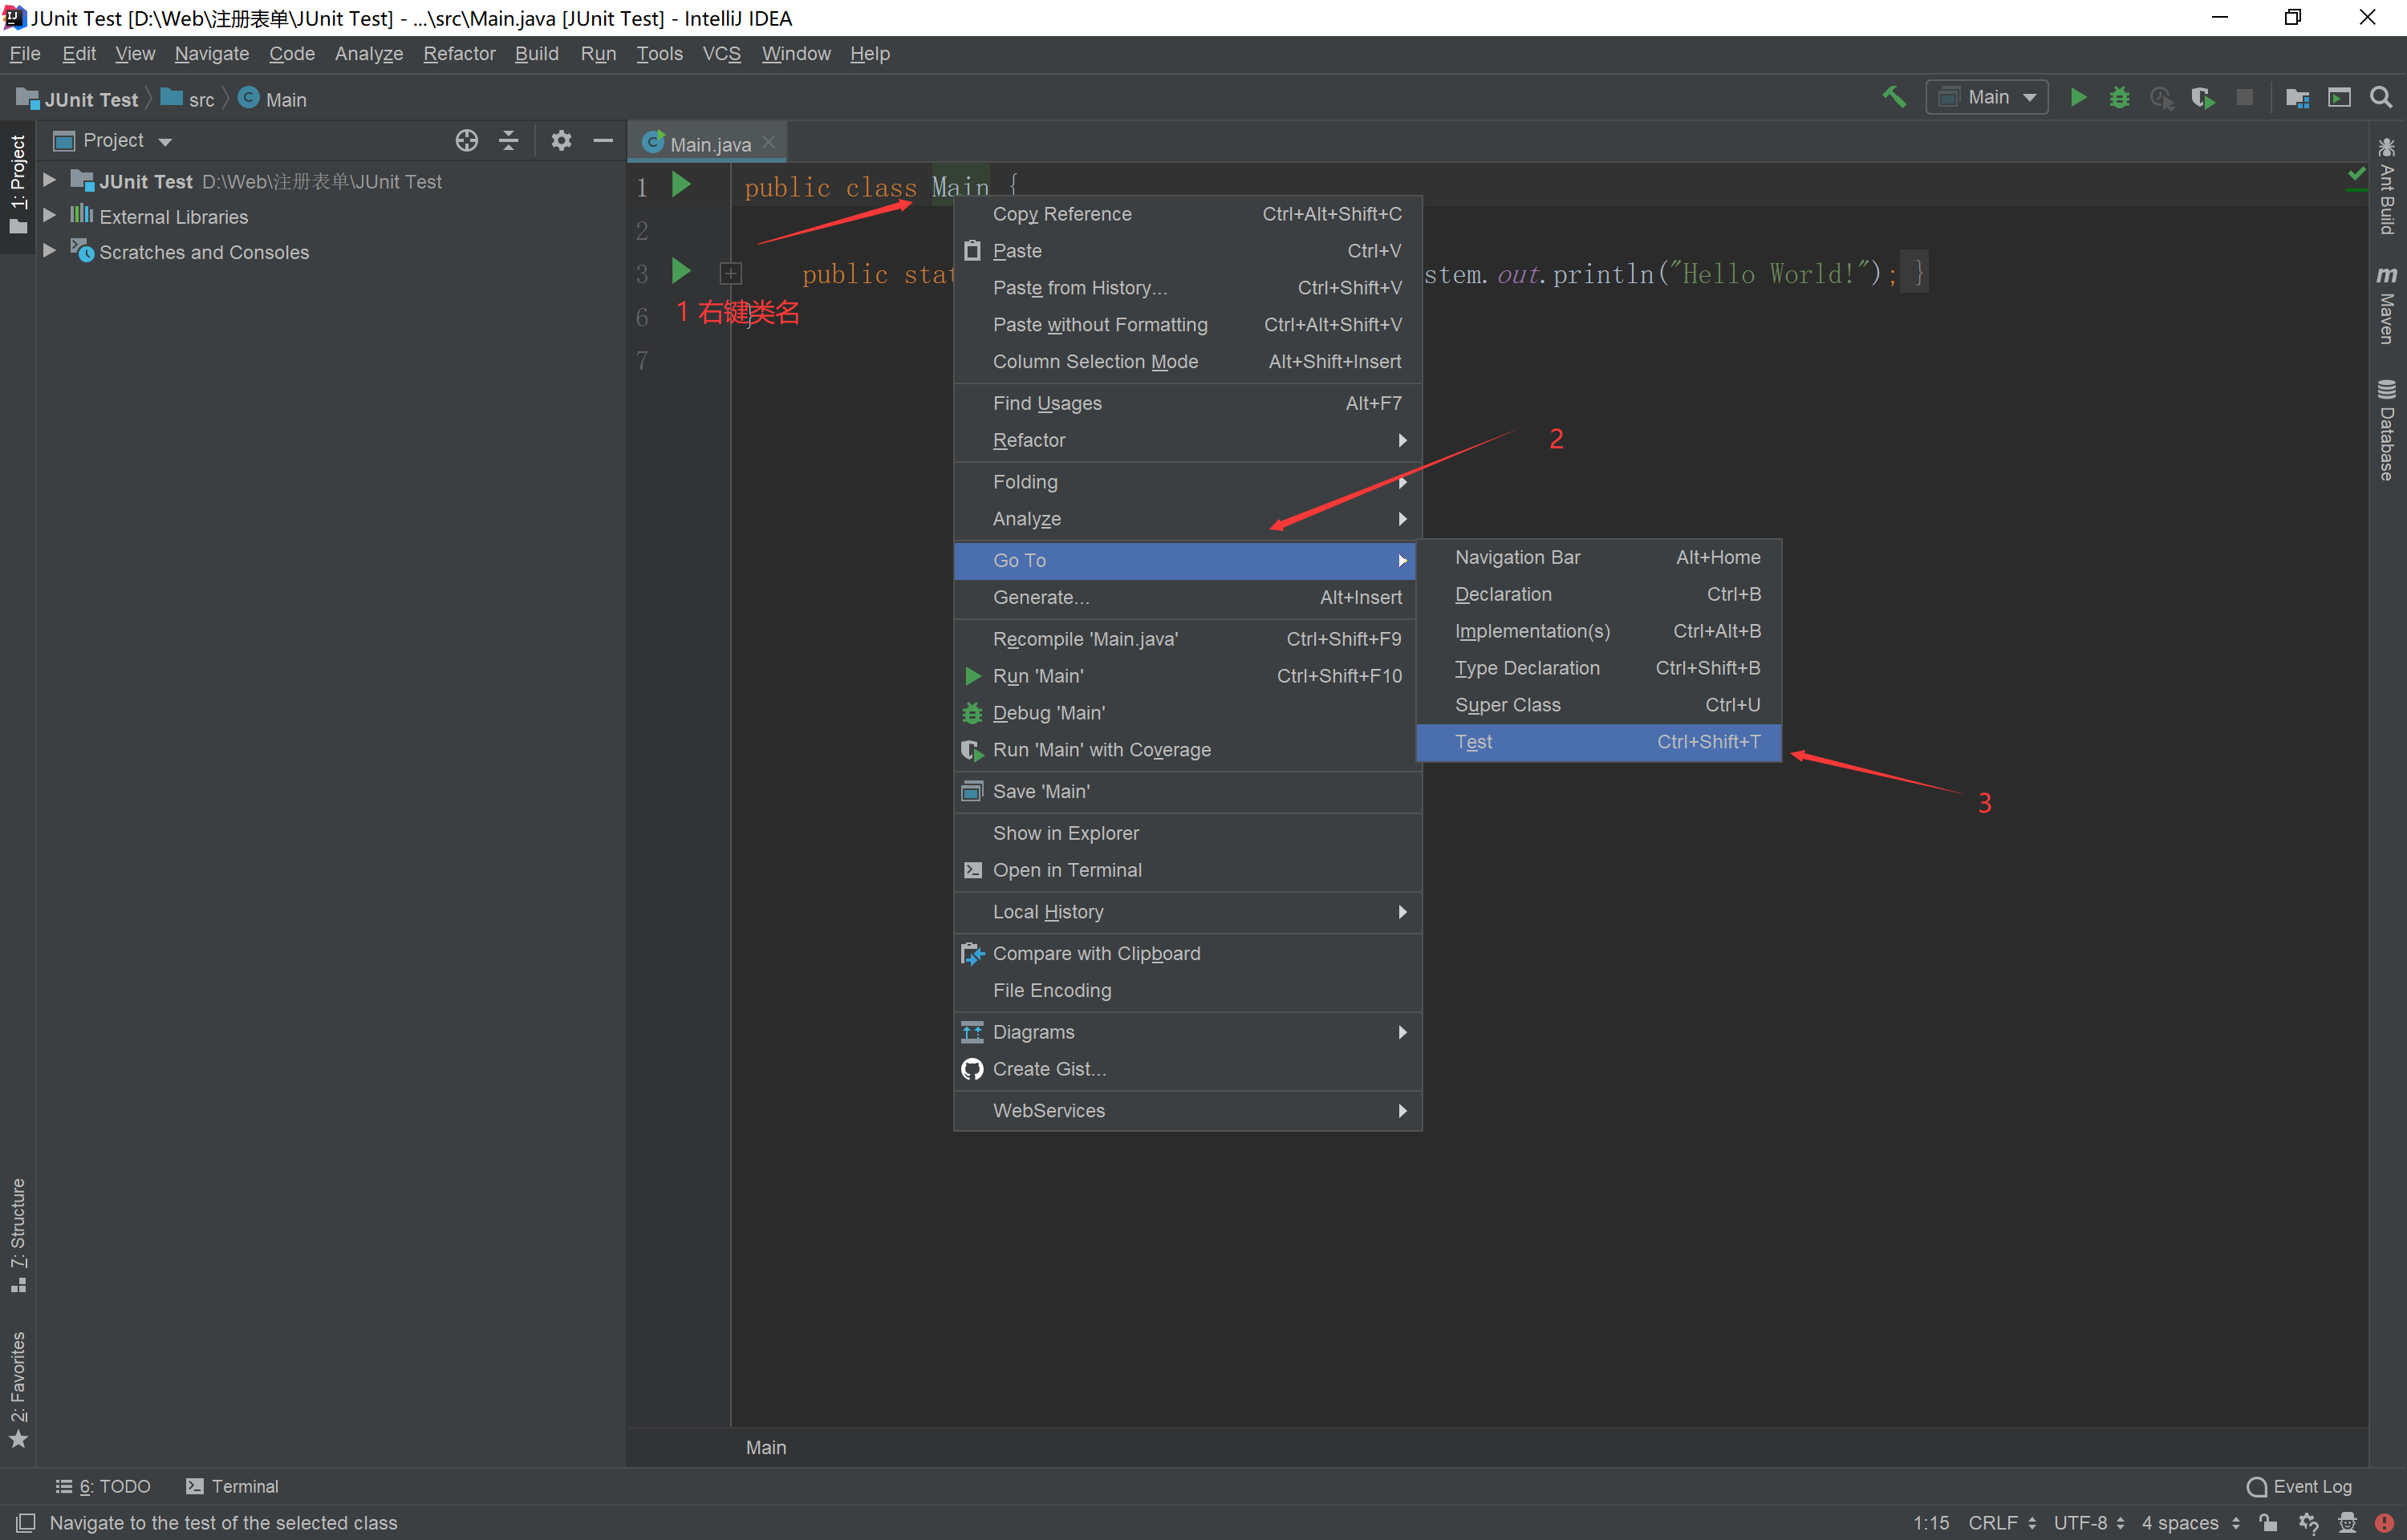Expand the JUnit Test project tree node
The height and width of the screenshot is (1540, 2407).
tap(49, 181)
